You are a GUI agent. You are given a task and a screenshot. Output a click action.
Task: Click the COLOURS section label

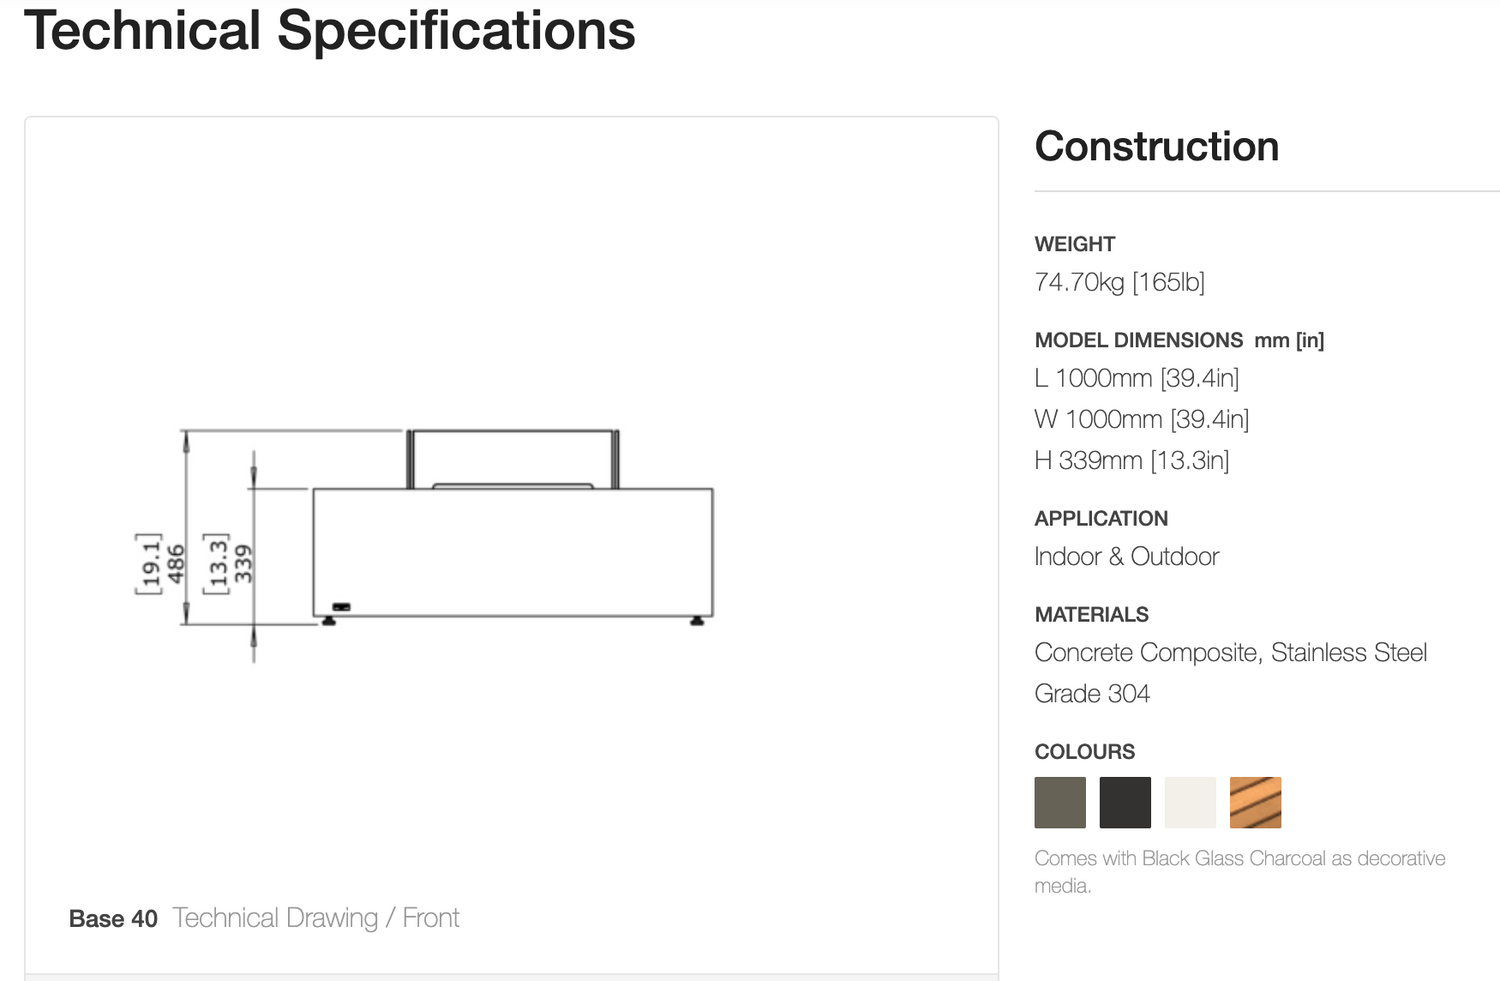click(1085, 752)
